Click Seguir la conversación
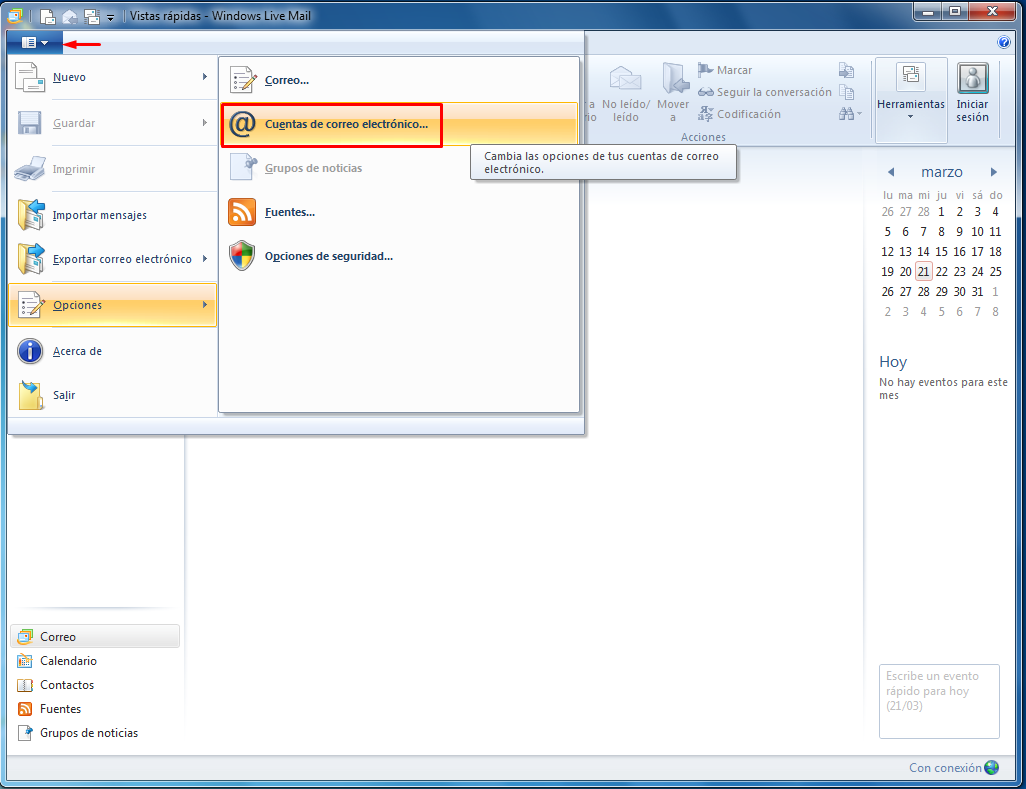The height and width of the screenshot is (789, 1026). click(x=764, y=92)
